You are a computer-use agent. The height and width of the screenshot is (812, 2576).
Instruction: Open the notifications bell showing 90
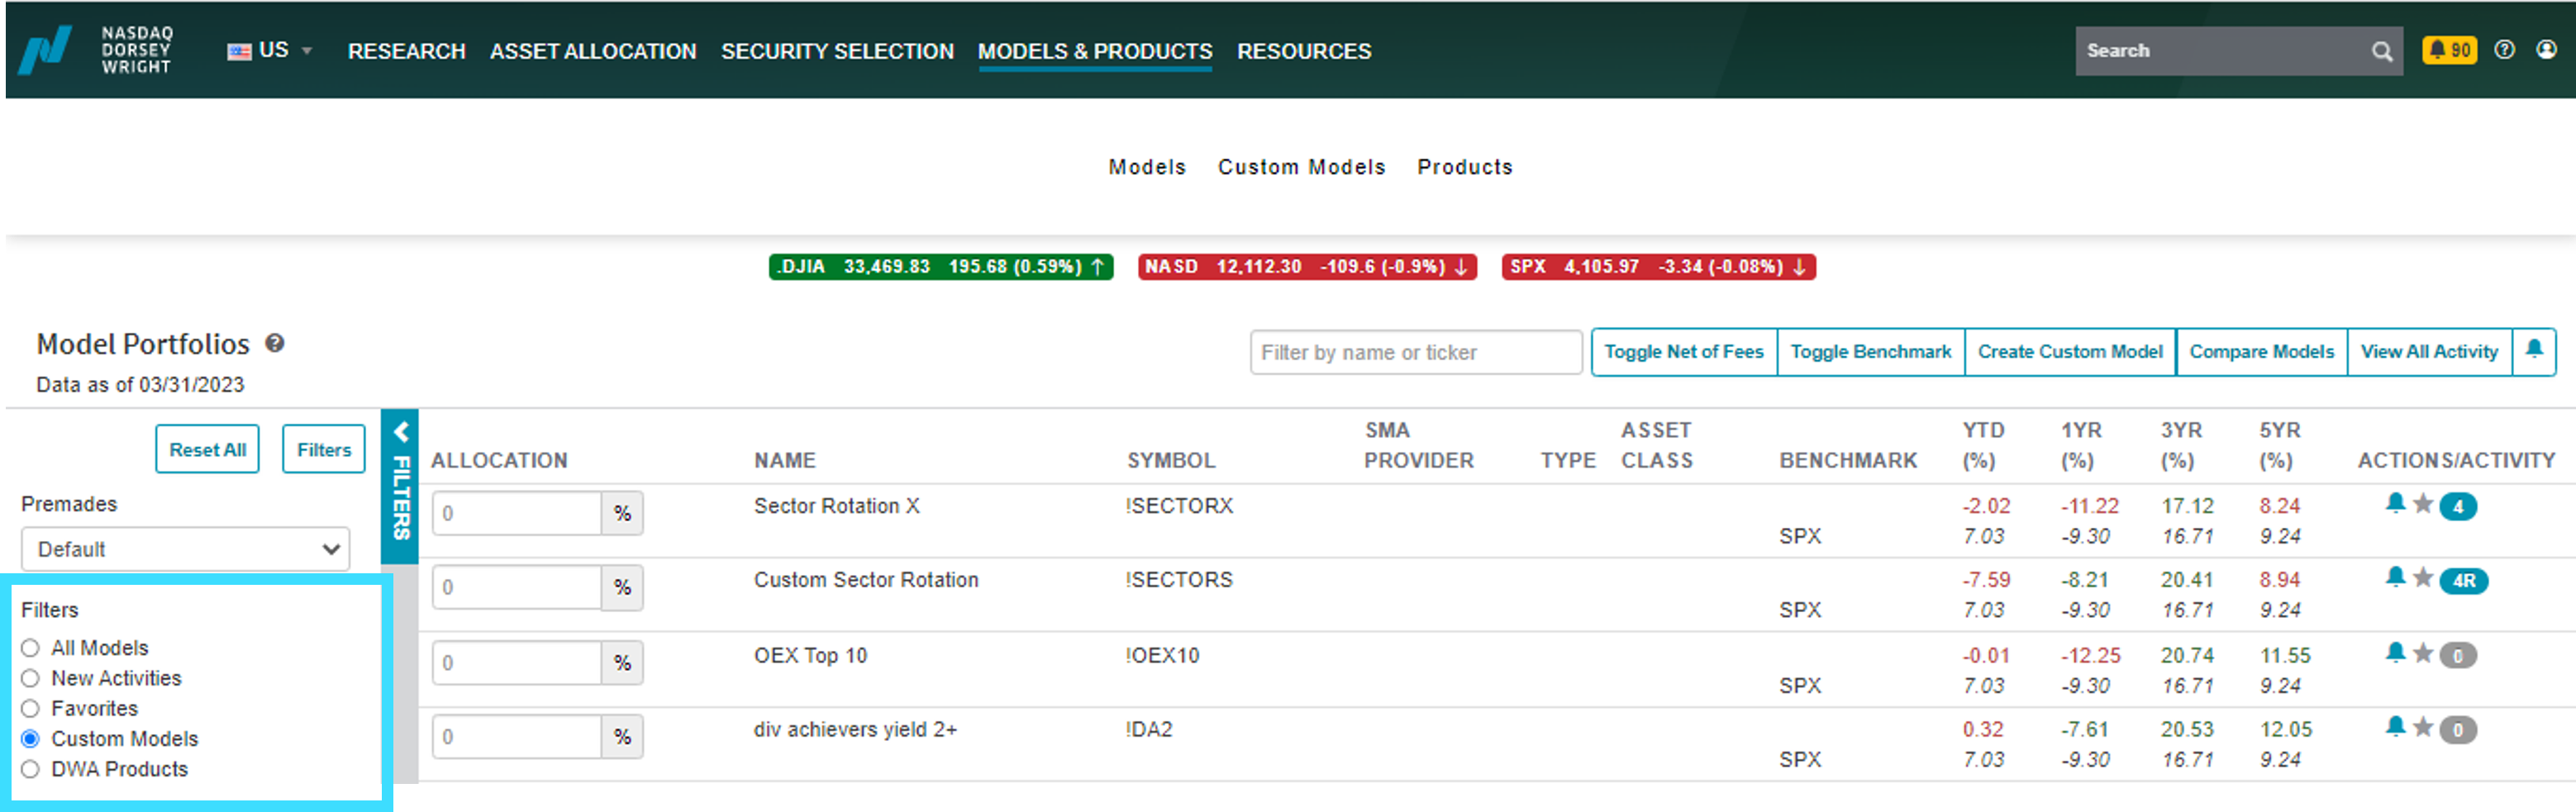(x=2449, y=50)
